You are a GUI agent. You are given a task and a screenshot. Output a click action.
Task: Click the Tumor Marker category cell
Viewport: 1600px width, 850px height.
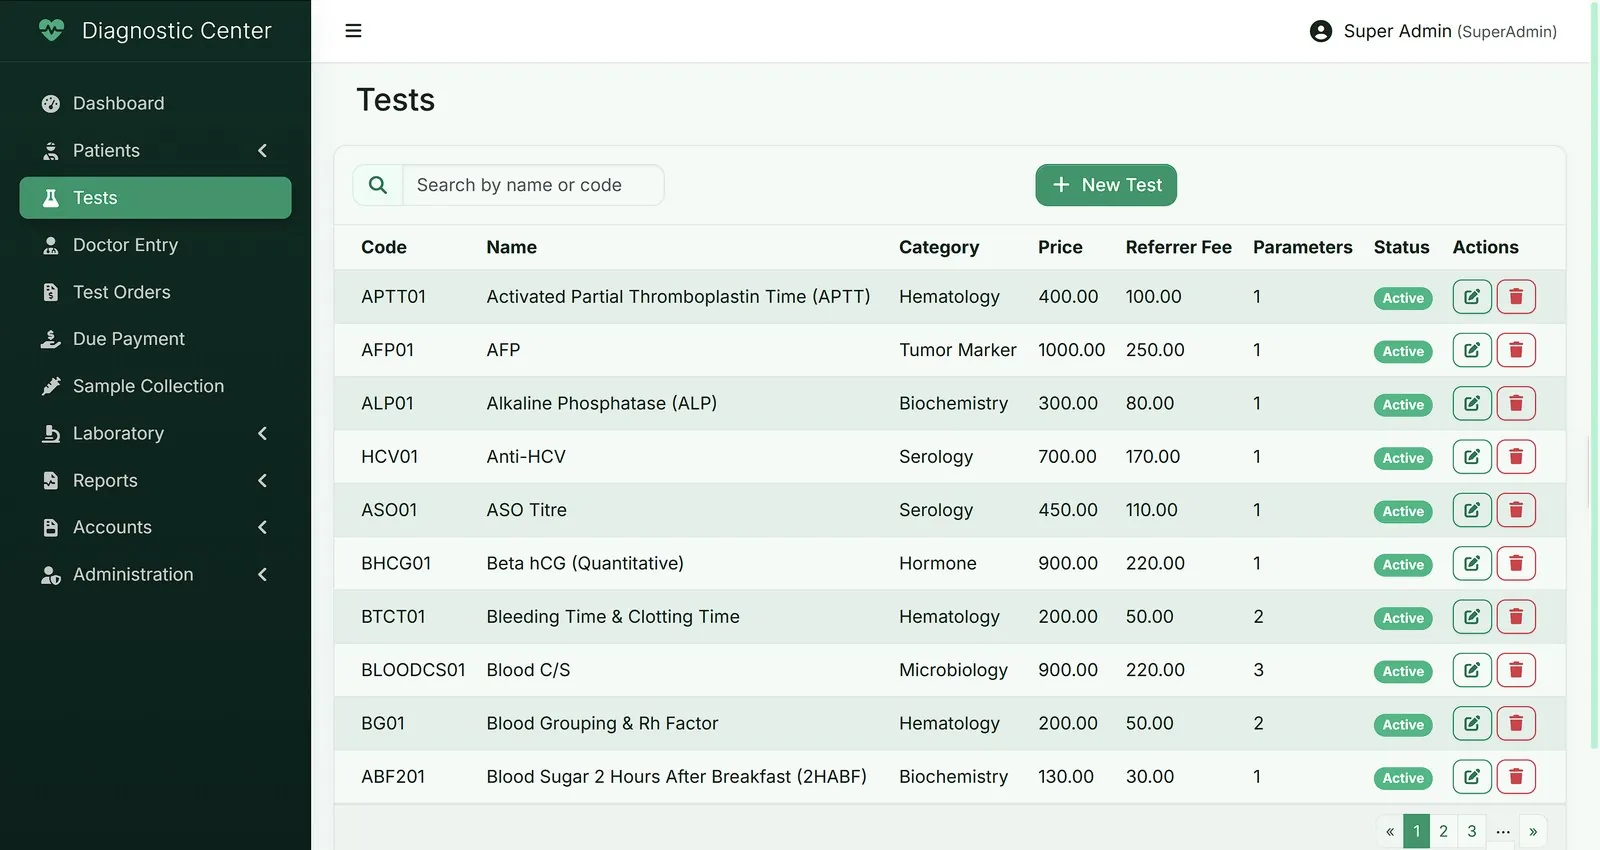click(x=957, y=350)
